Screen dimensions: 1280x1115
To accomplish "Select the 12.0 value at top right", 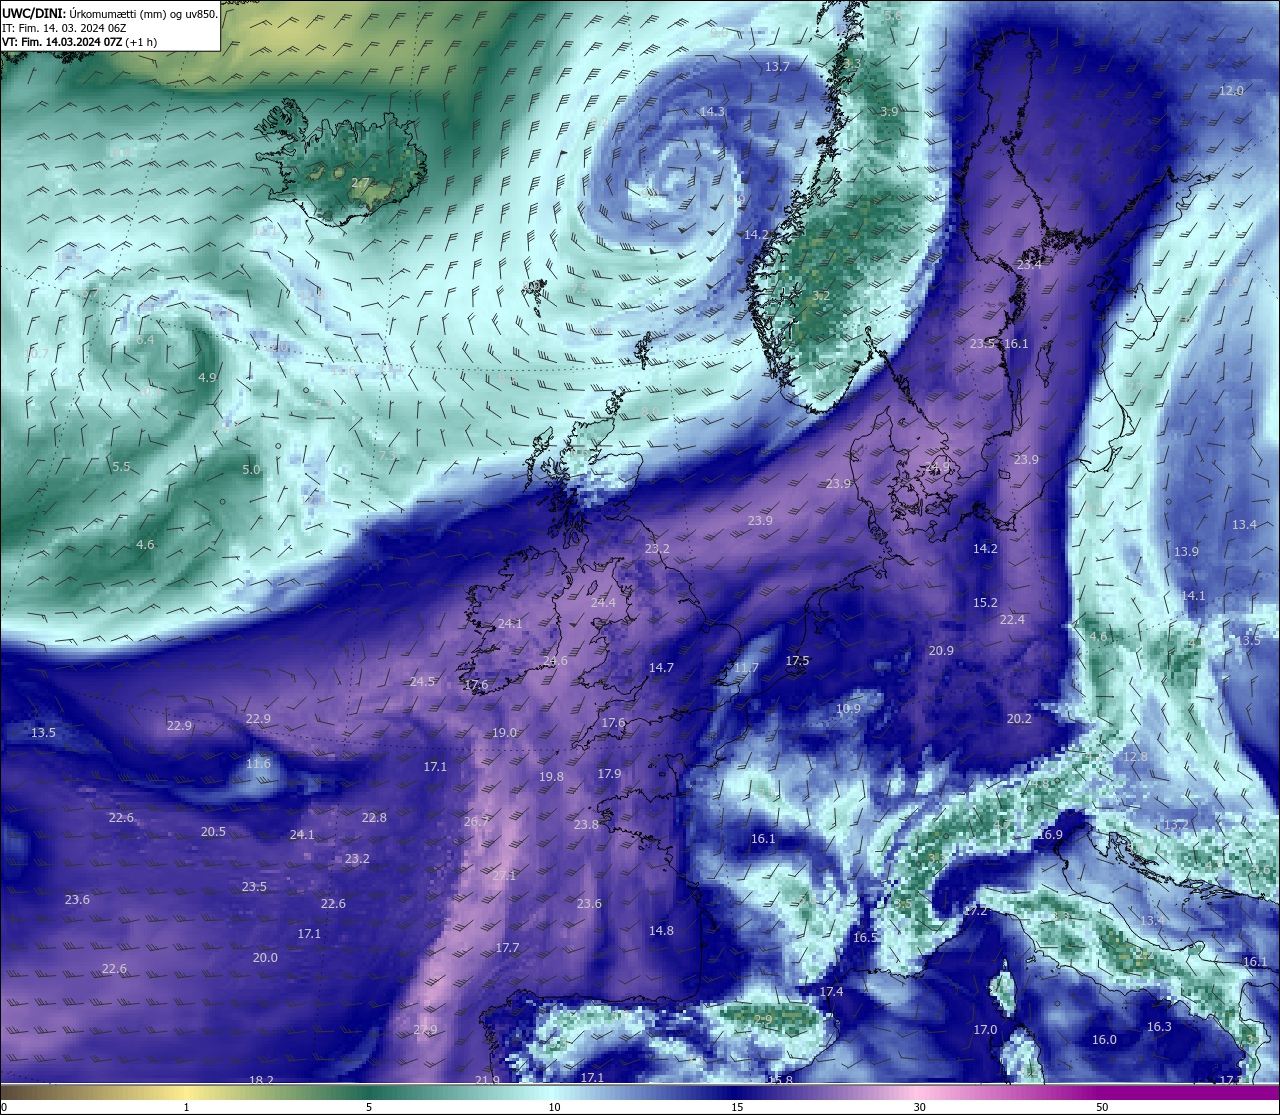I will coord(1231,90).
